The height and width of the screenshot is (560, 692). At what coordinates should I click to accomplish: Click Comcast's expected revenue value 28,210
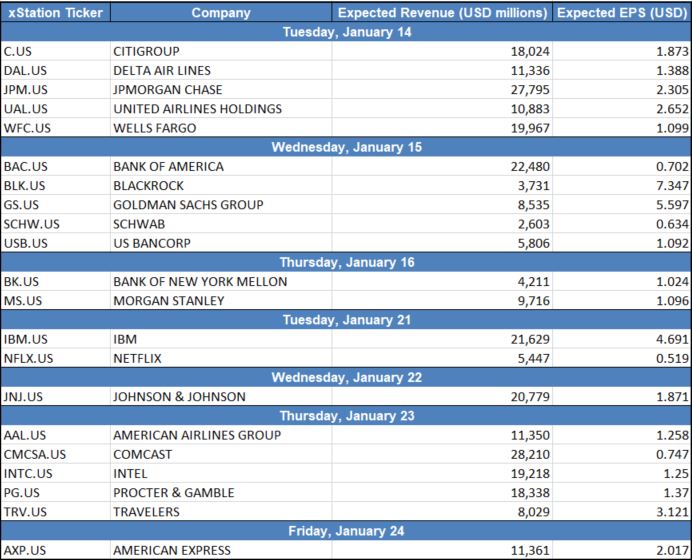point(523,455)
